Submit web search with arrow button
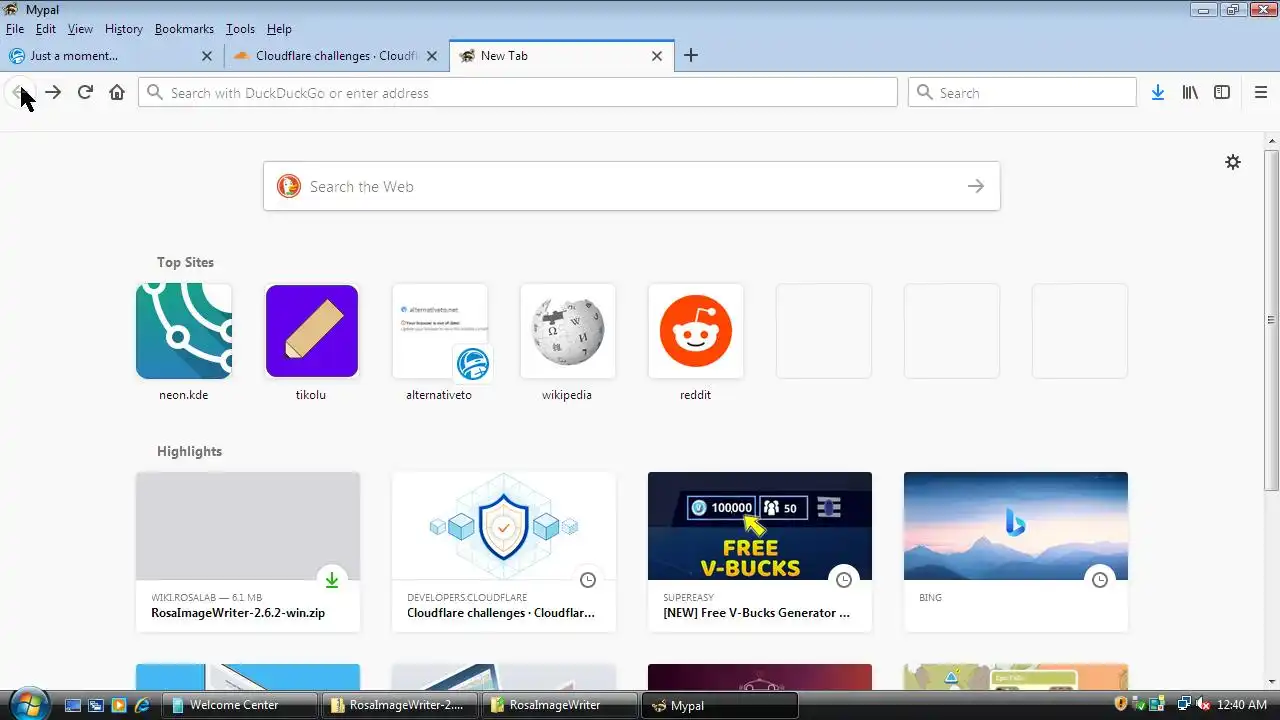1280x720 pixels. (x=976, y=186)
